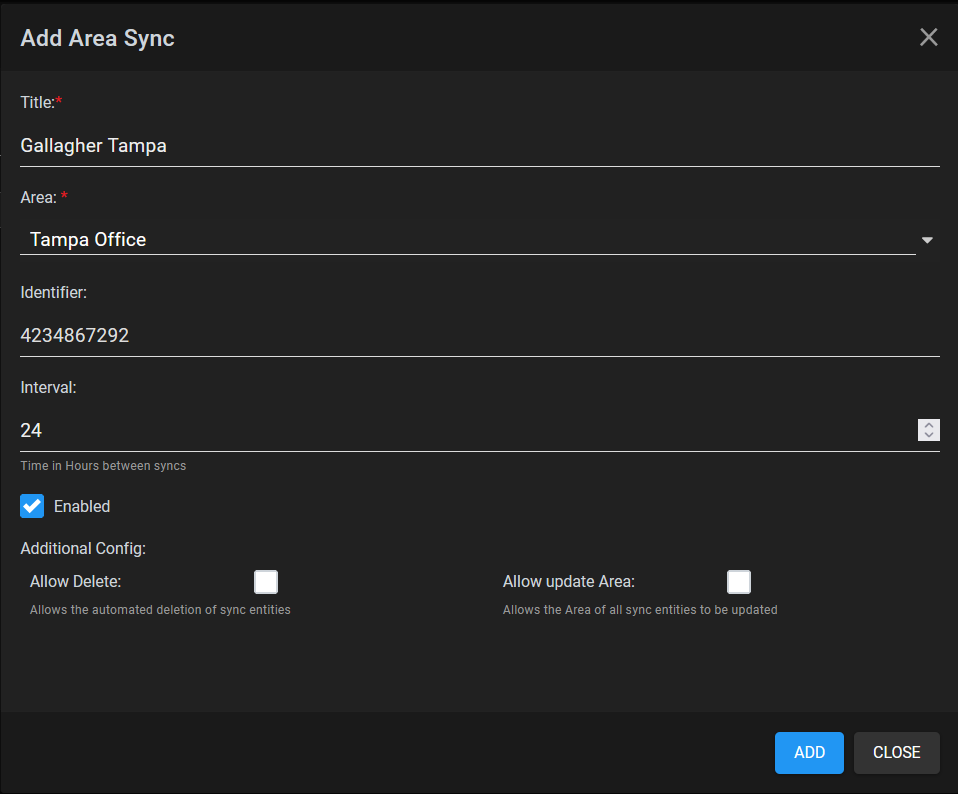Select the 'Time in Hours between syncs' hint
958x794 pixels.
click(103, 465)
